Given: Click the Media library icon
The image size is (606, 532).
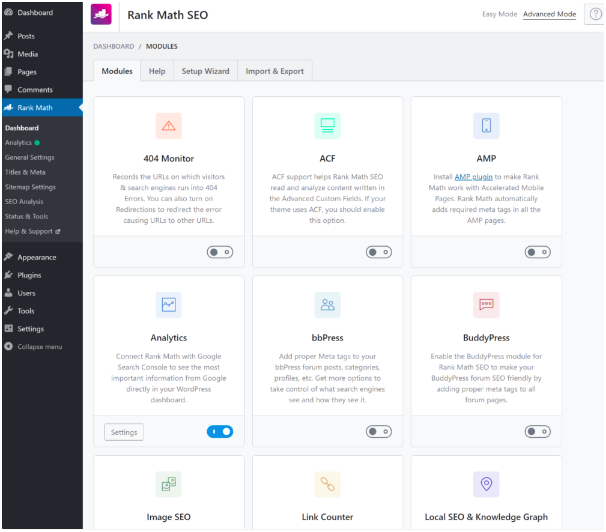Looking at the screenshot, I should 9,54.
